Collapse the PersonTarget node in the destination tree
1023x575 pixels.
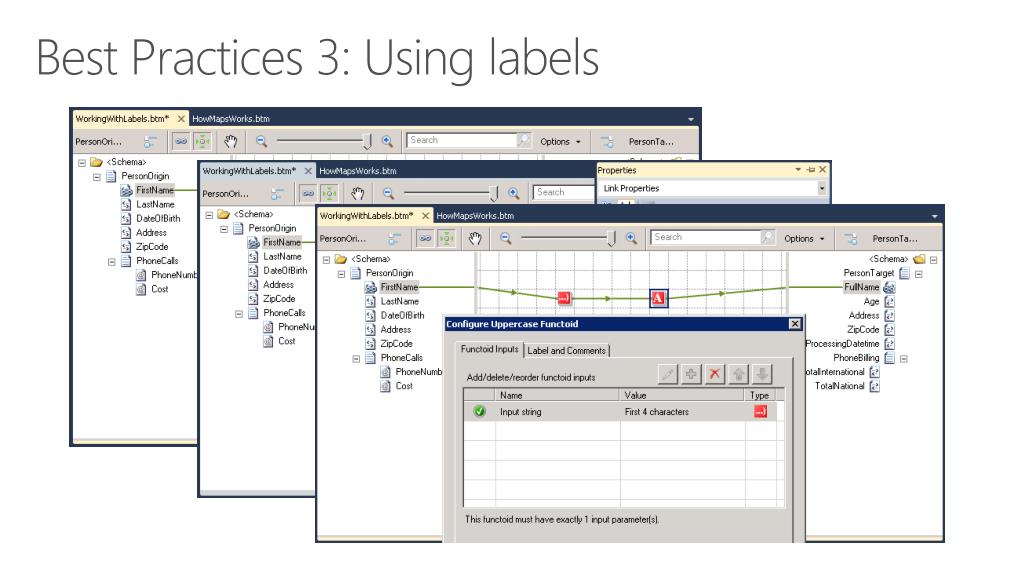pyautogui.click(x=919, y=273)
